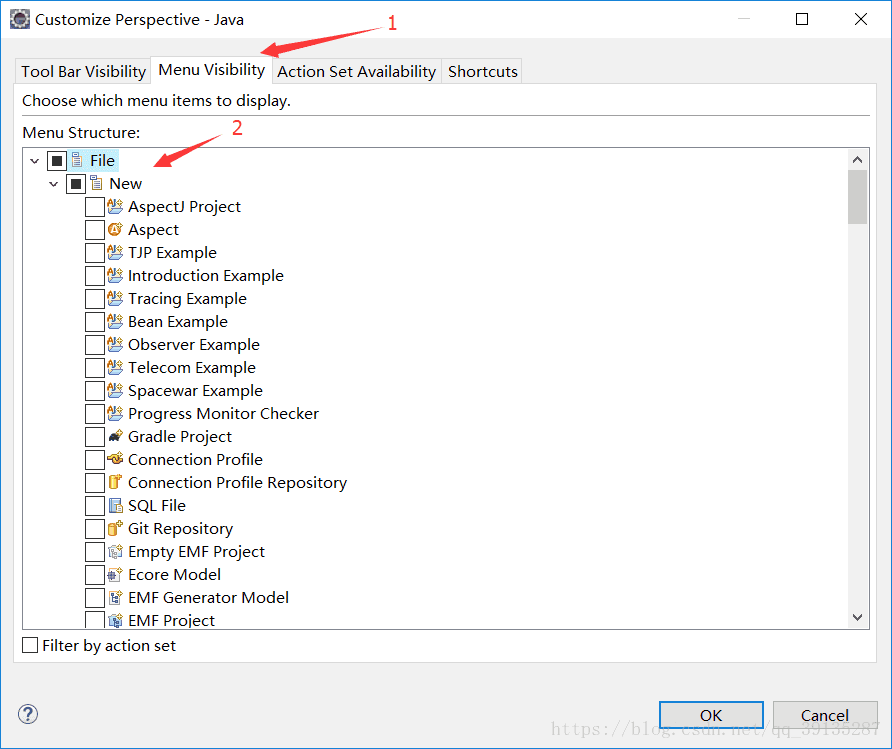The image size is (892, 749).
Task: Click the TJP Example icon
Action: click(115, 253)
